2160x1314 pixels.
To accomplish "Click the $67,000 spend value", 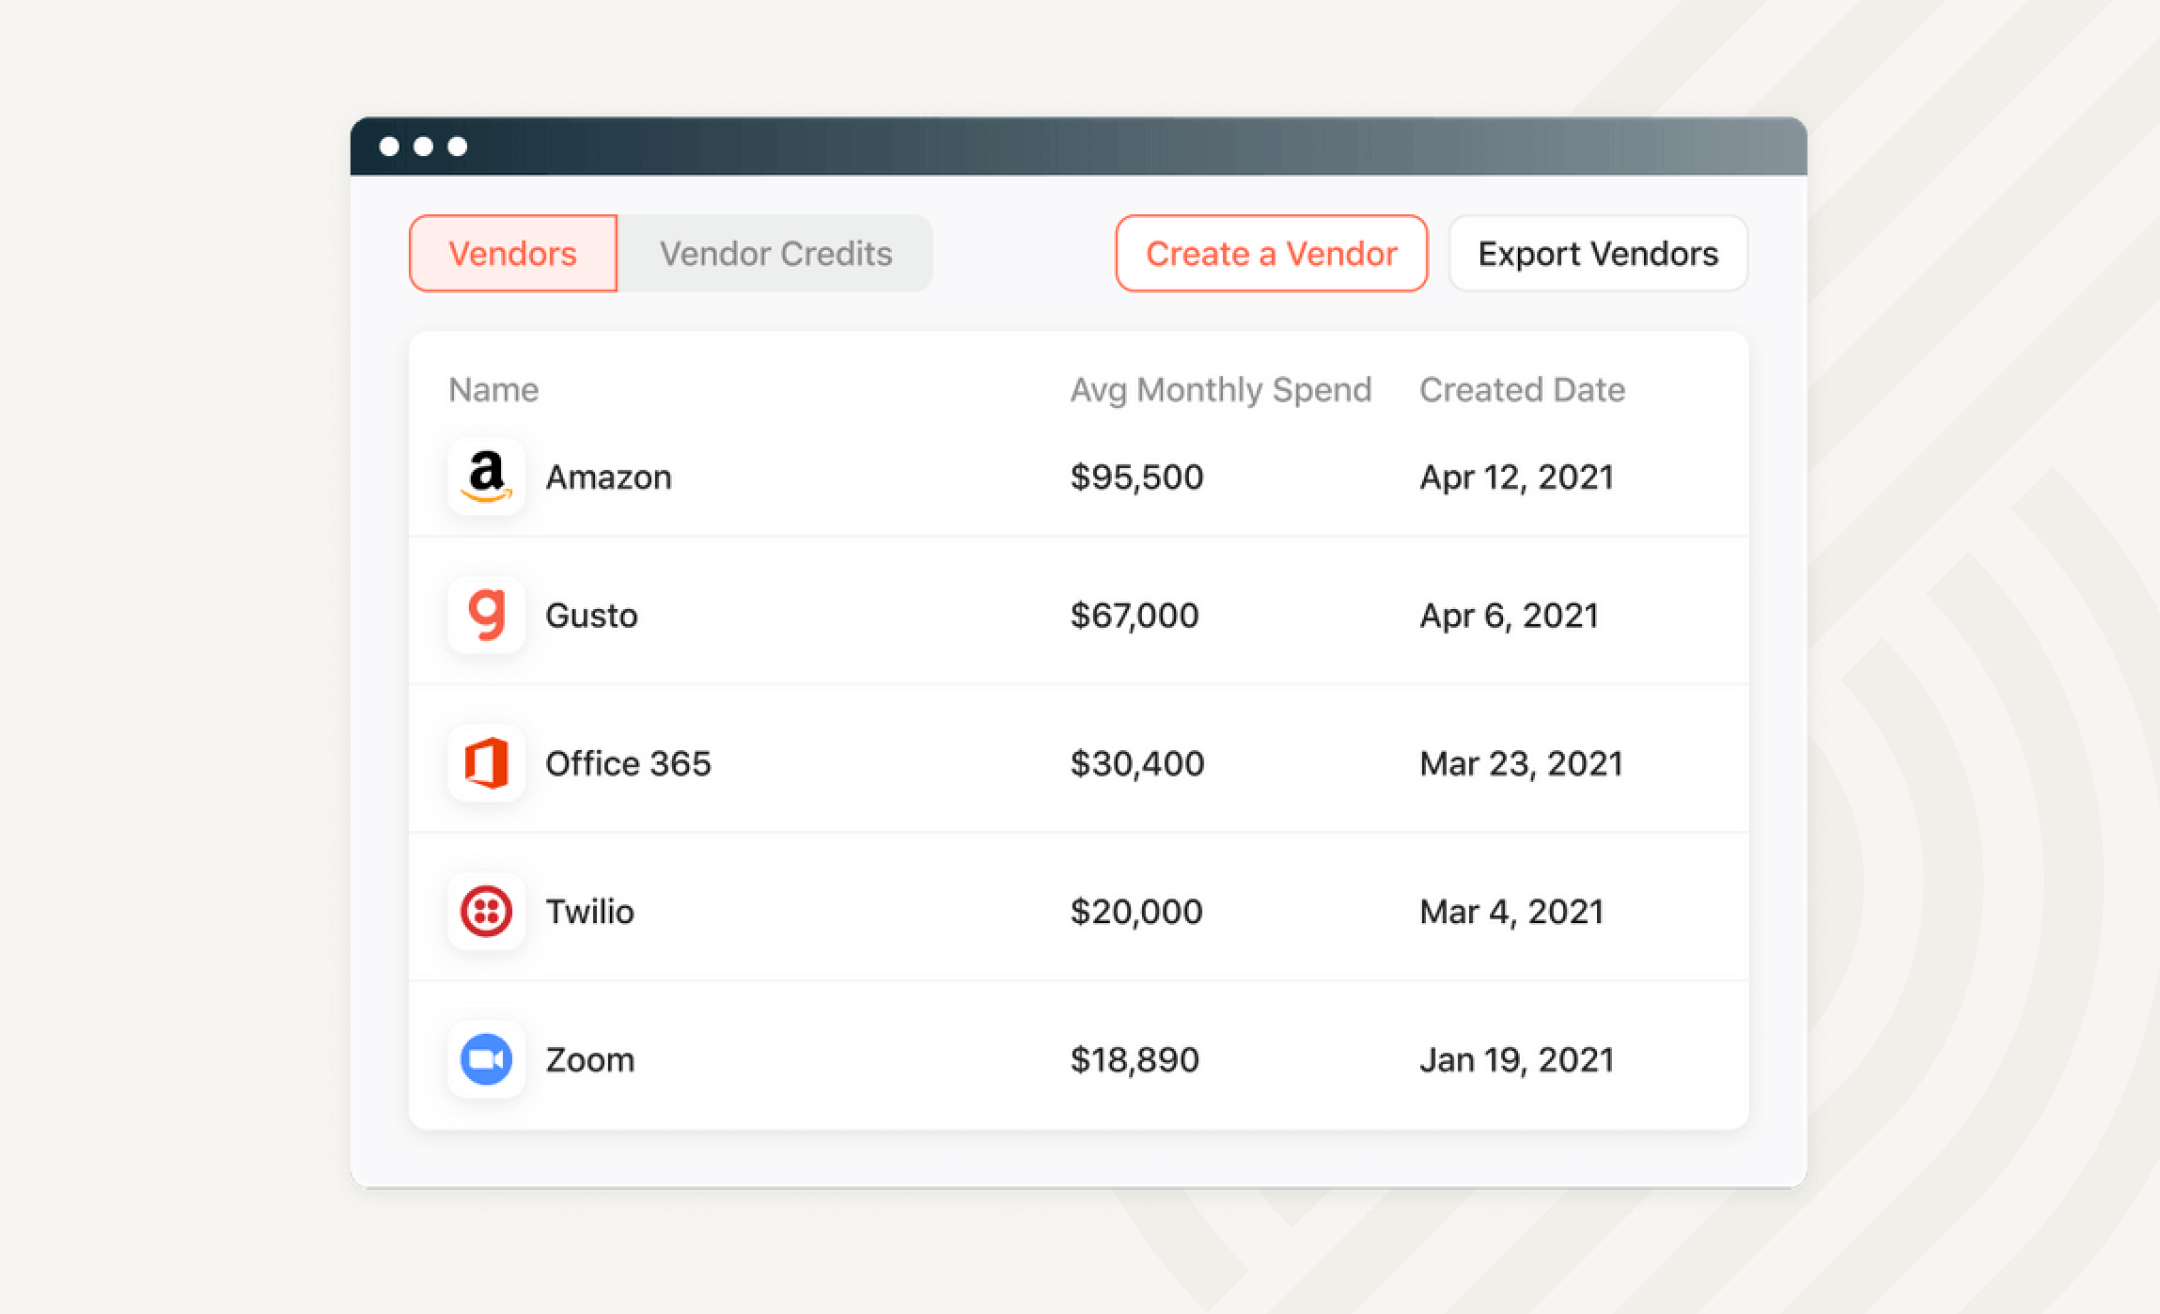I will 1134,615.
